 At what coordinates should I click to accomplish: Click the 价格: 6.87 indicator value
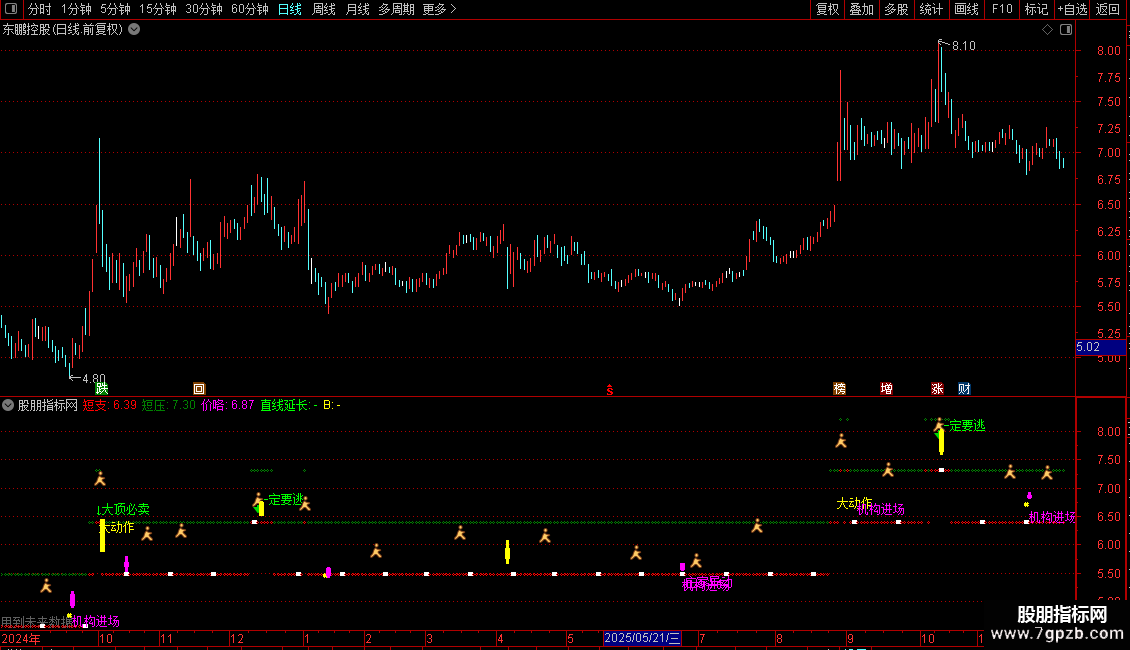[x=228, y=405]
